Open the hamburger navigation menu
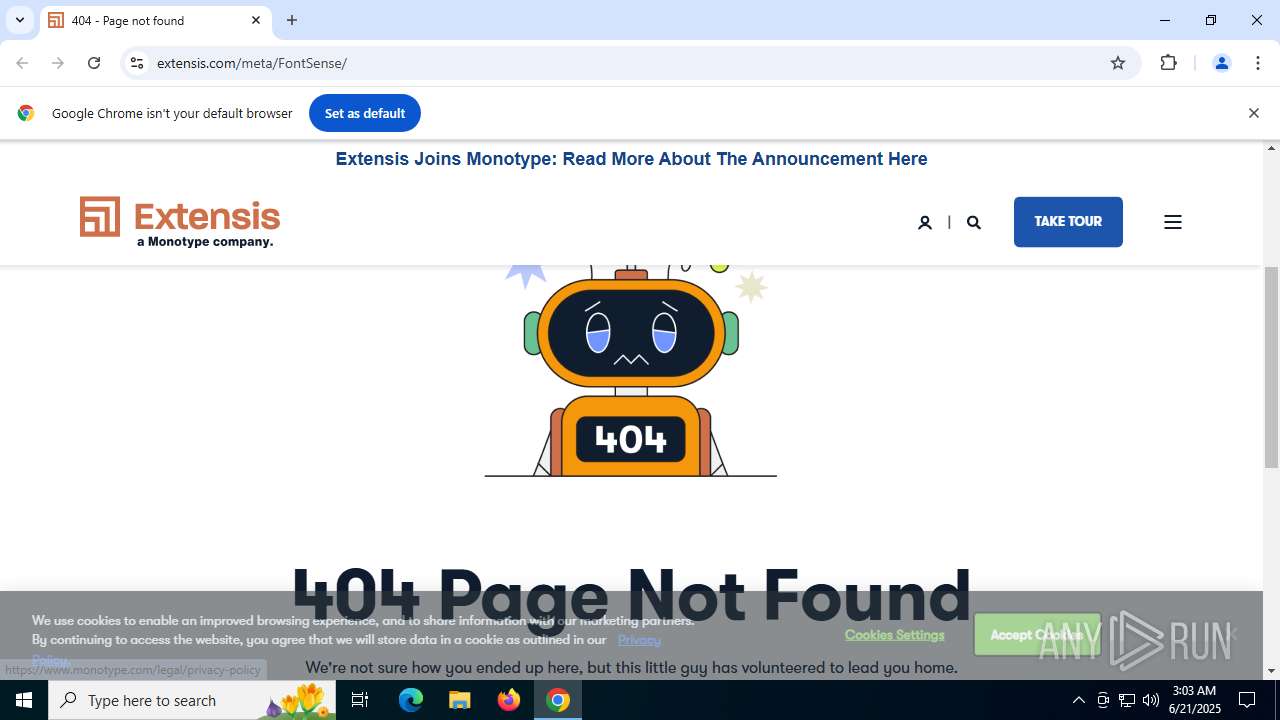The width and height of the screenshot is (1280, 720). click(1173, 222)
